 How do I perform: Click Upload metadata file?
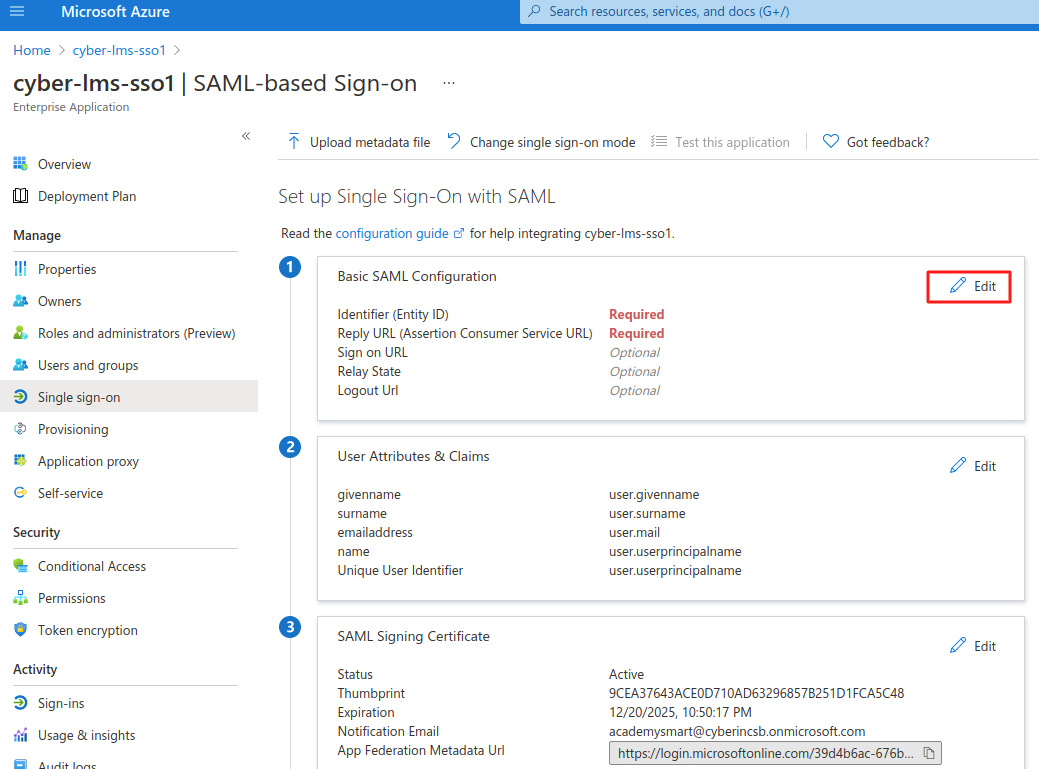(x=359, y=142)
